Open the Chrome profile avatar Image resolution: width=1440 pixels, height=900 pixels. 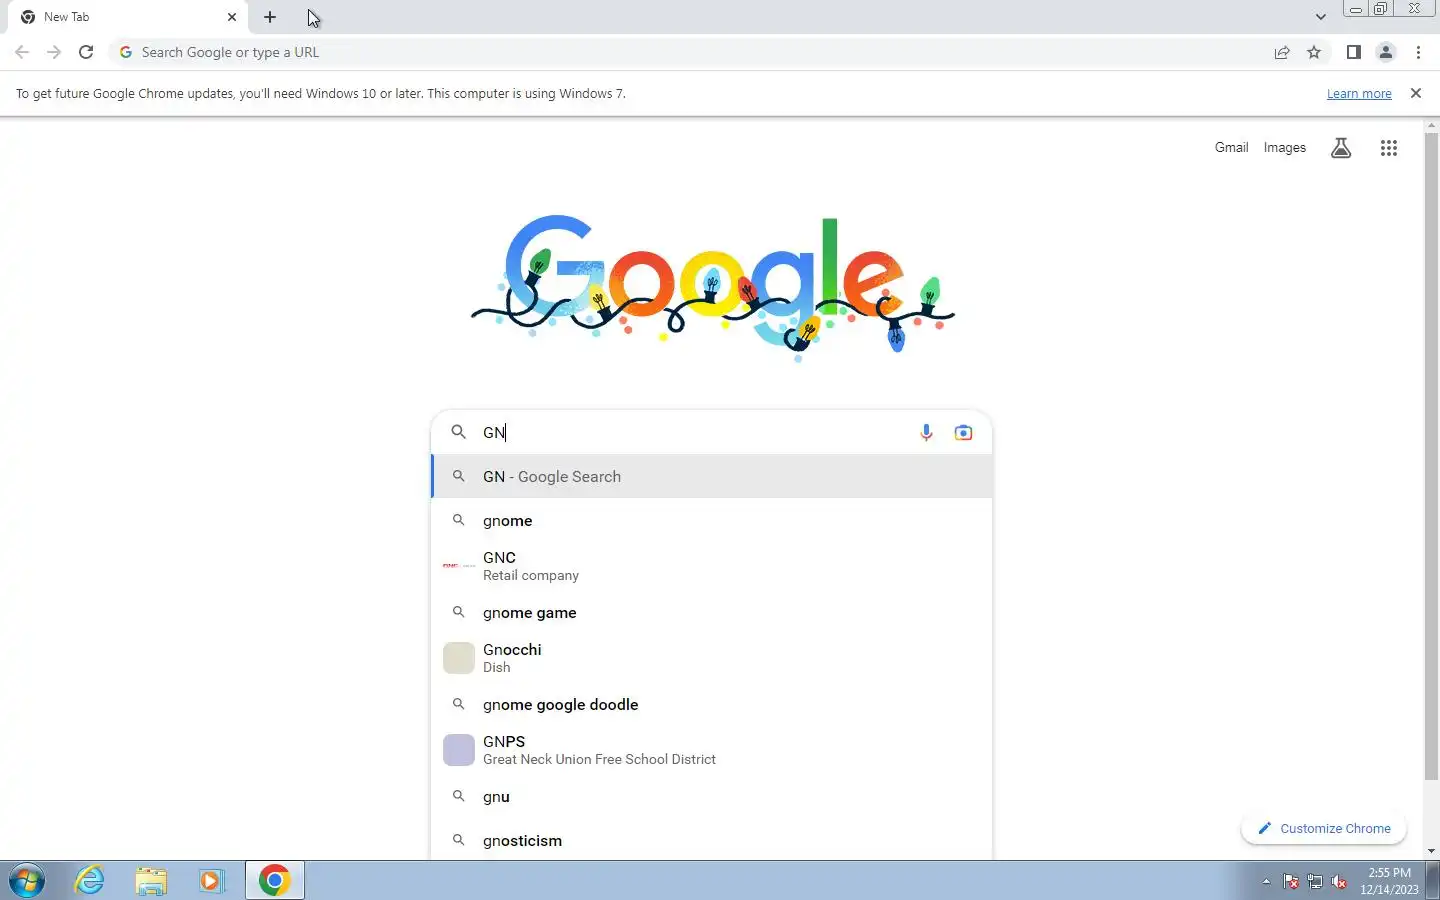point(1386,52)
